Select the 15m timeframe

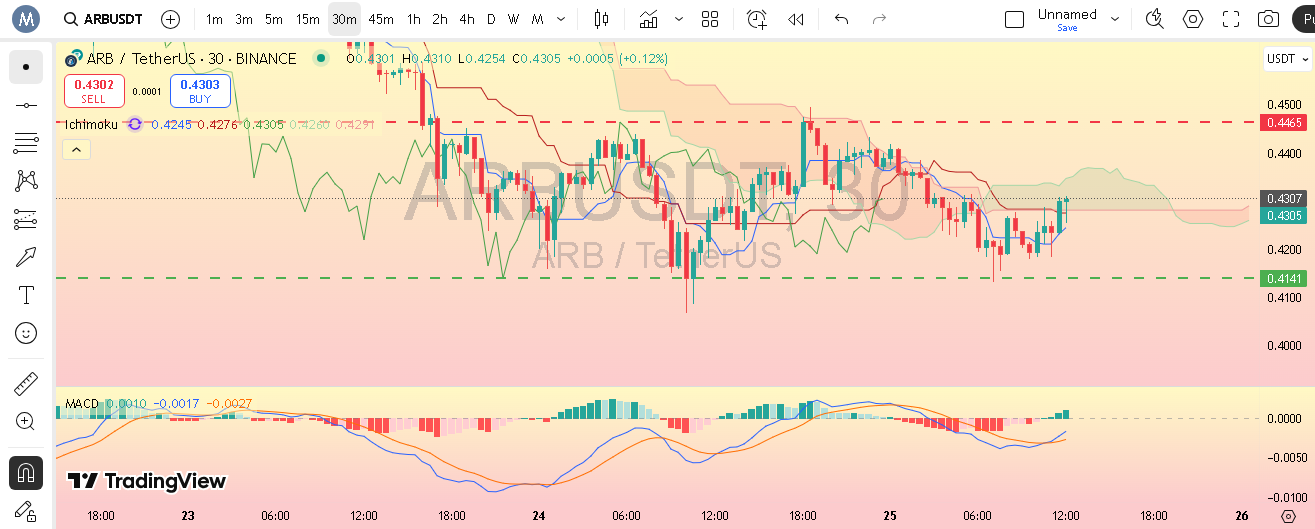point(308,19)
